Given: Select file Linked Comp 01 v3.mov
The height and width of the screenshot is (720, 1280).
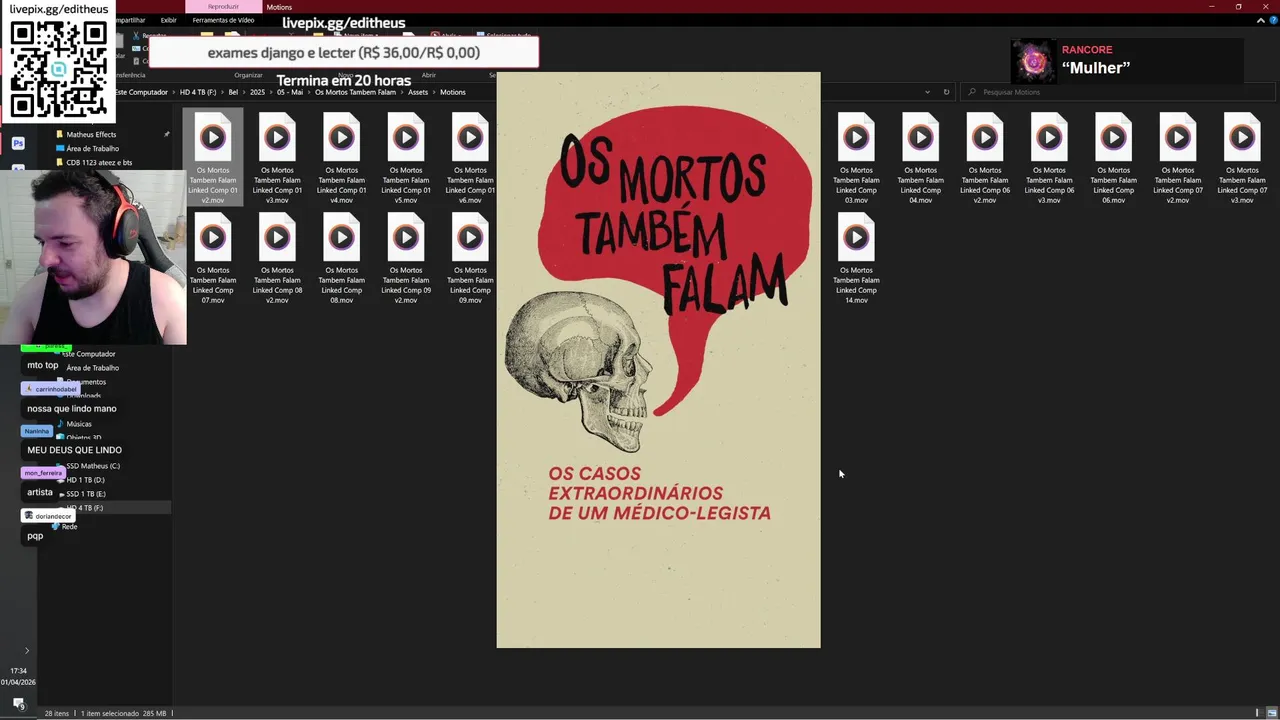Looking at the screenshot, I should point(277,156).
